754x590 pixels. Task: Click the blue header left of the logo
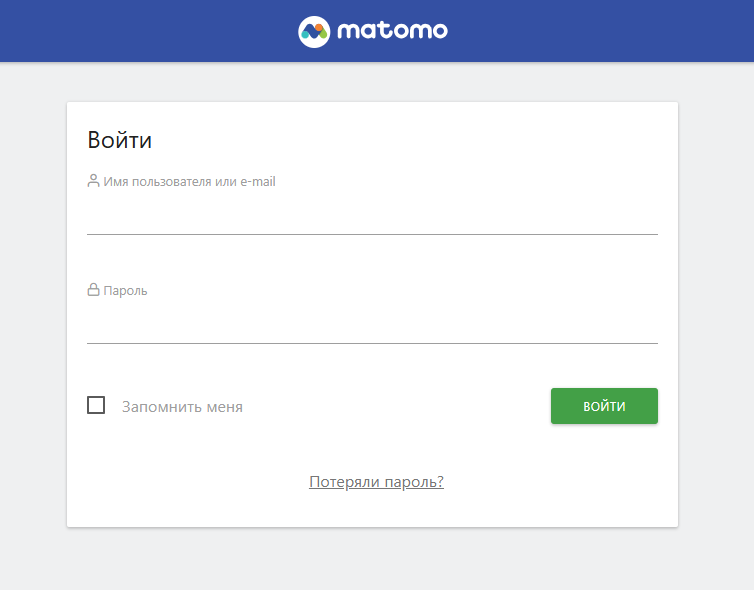tap(150, 31)
